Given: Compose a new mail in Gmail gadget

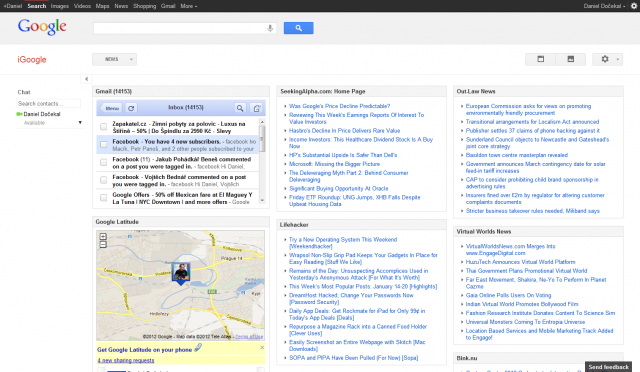Looking at the screenshot, I should click(256, 108).
